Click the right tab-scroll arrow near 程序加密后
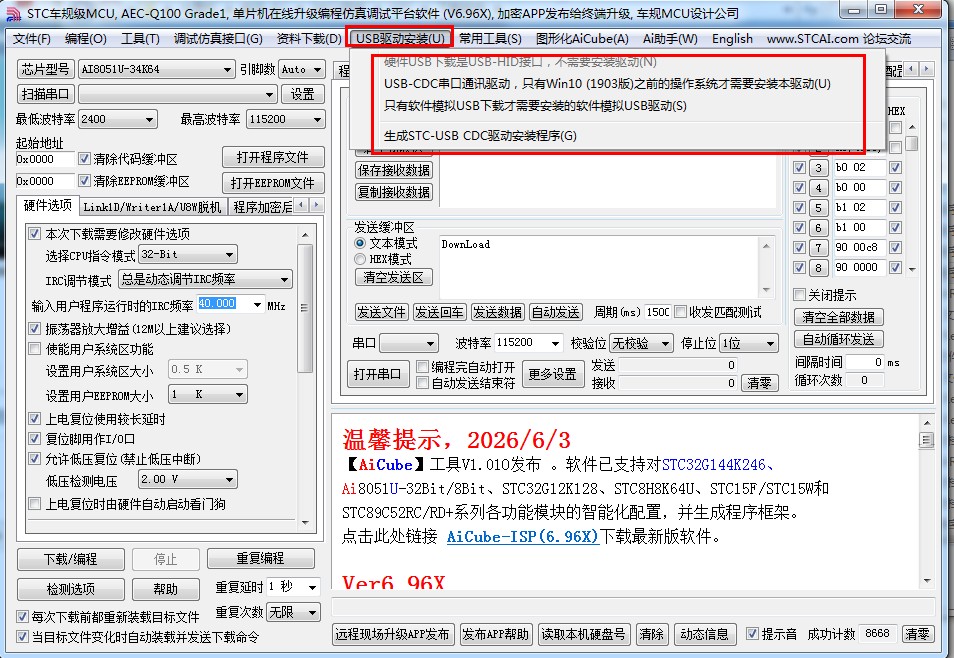The width and height of the screenshot is (954, 658). click(x=317, y=206)
